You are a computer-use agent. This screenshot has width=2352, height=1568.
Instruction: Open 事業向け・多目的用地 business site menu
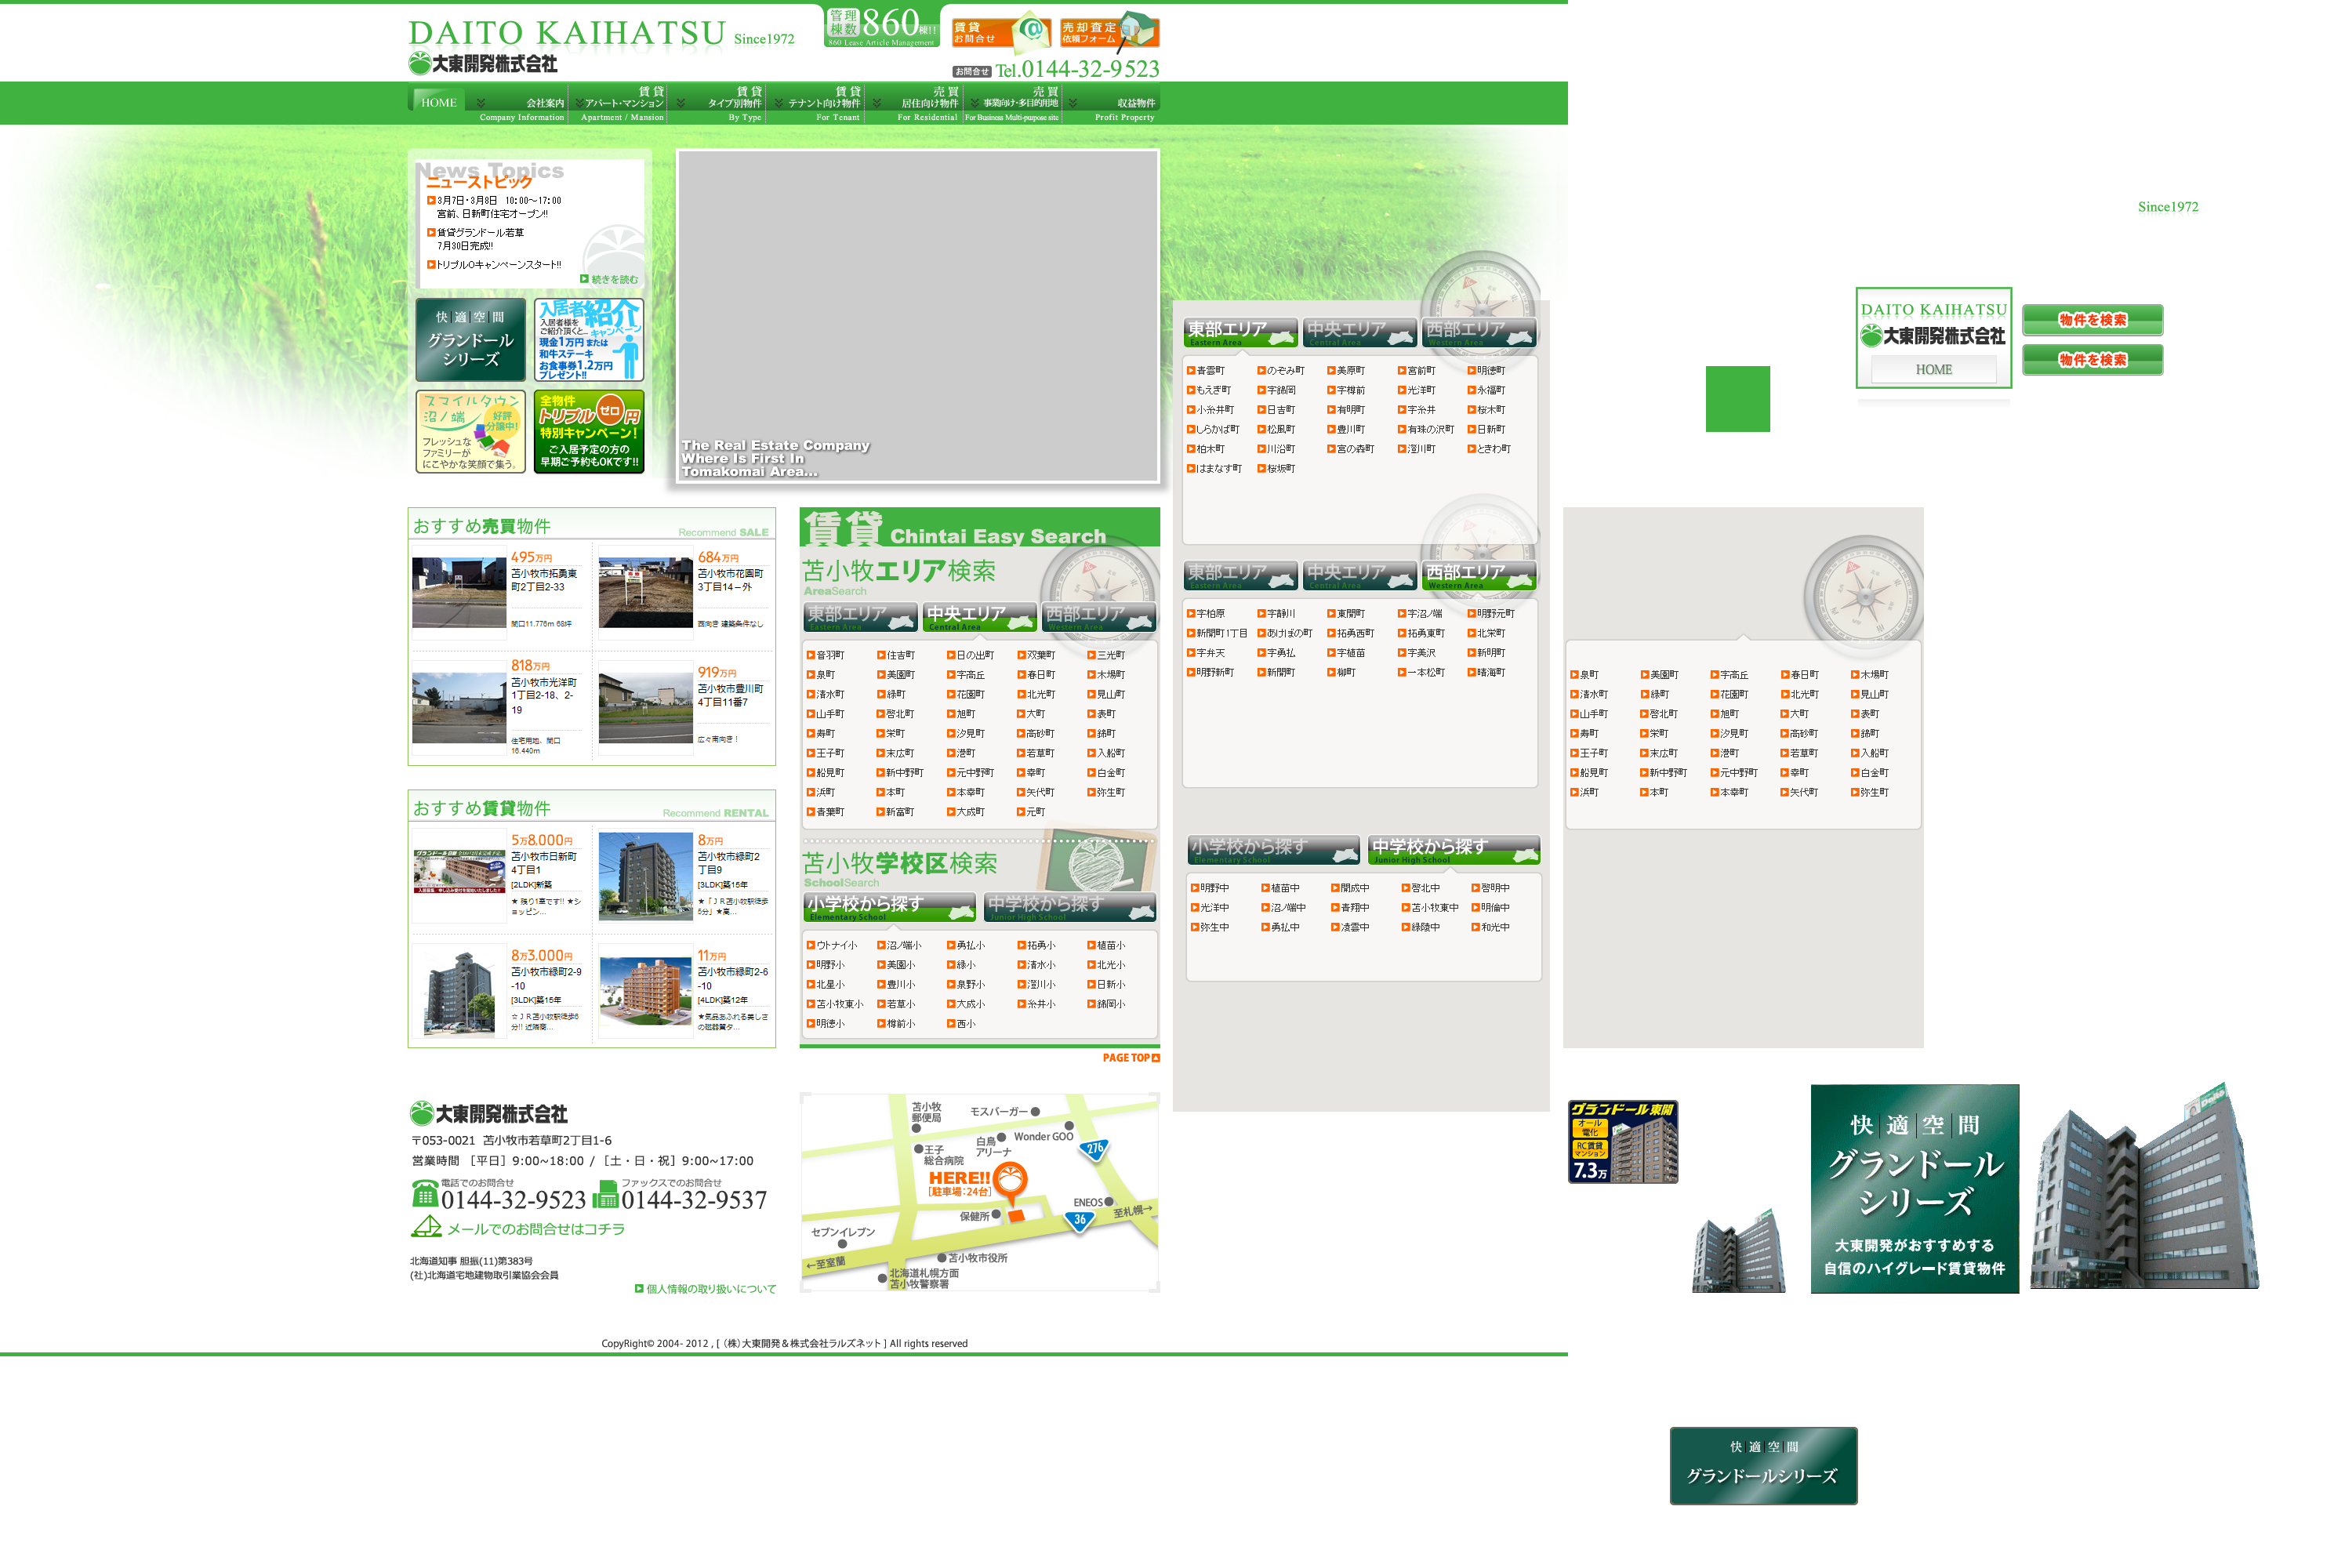(x=1012, y=104)
